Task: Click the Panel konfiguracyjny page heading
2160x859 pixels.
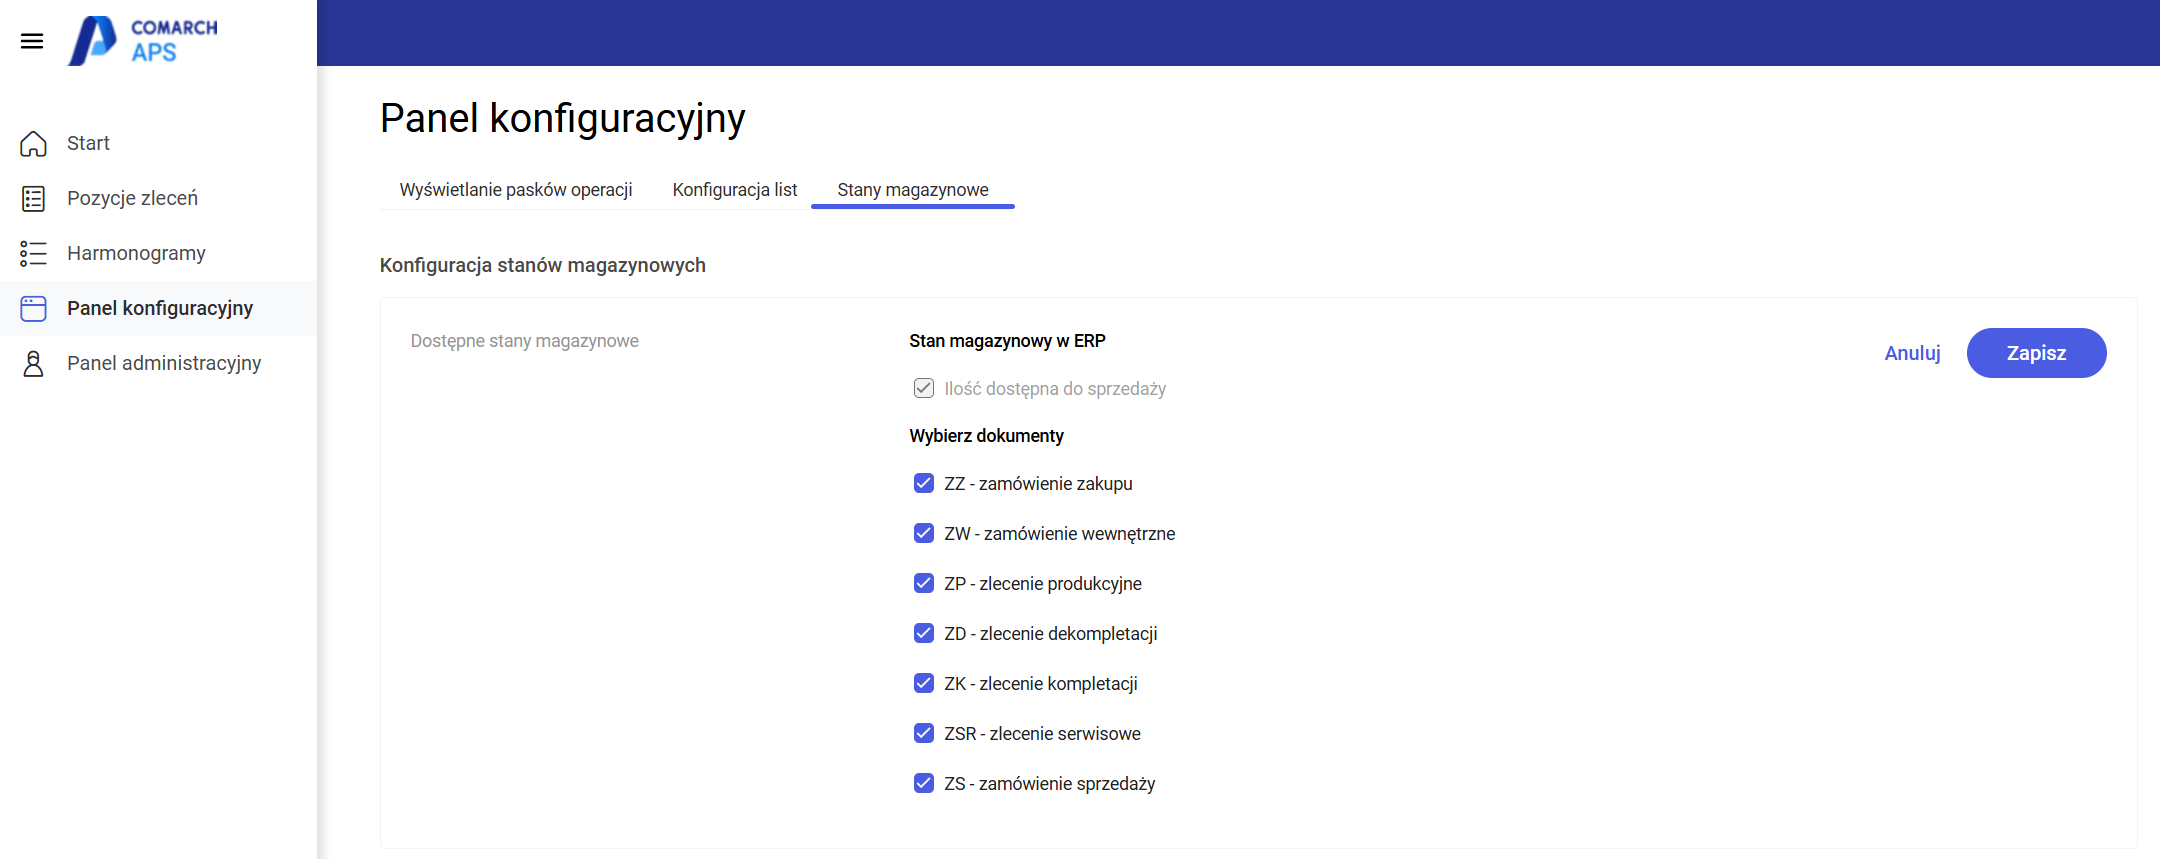Action: coord(563,119)
